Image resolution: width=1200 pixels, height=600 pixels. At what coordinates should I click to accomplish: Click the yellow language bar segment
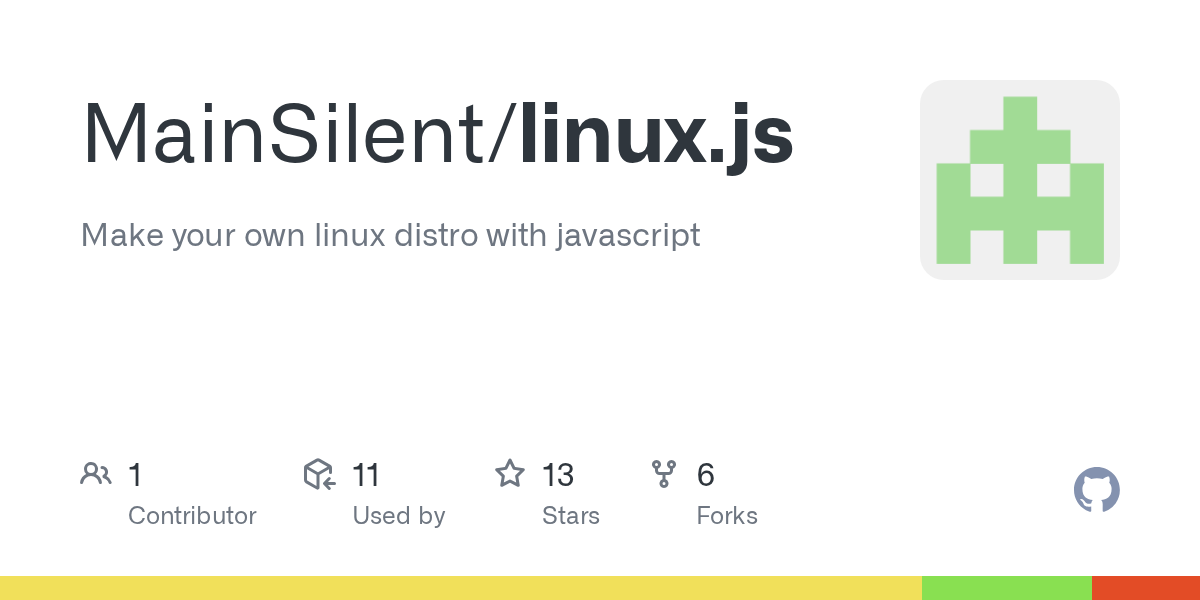[x=460, y=588]
